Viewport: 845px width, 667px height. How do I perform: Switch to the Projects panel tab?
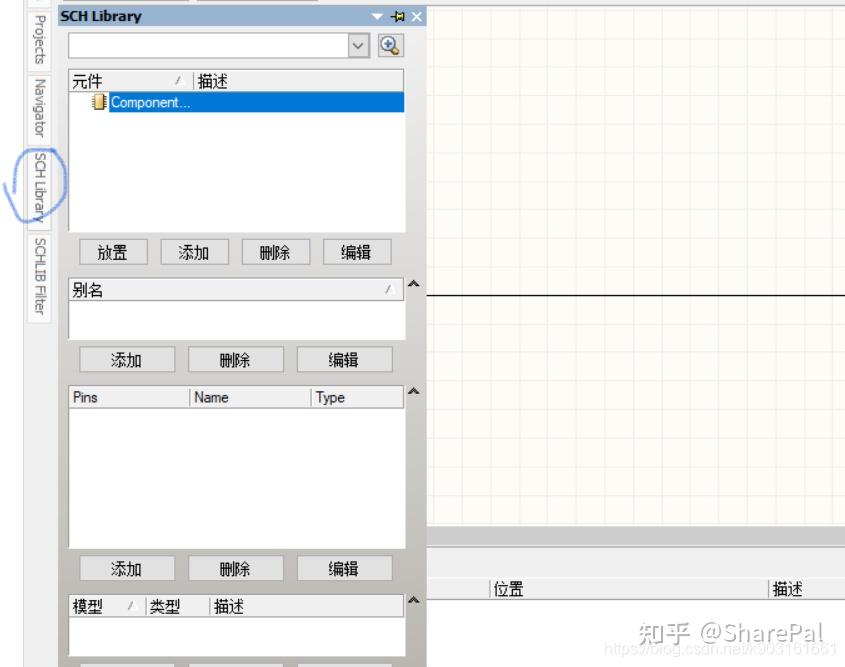37,43
